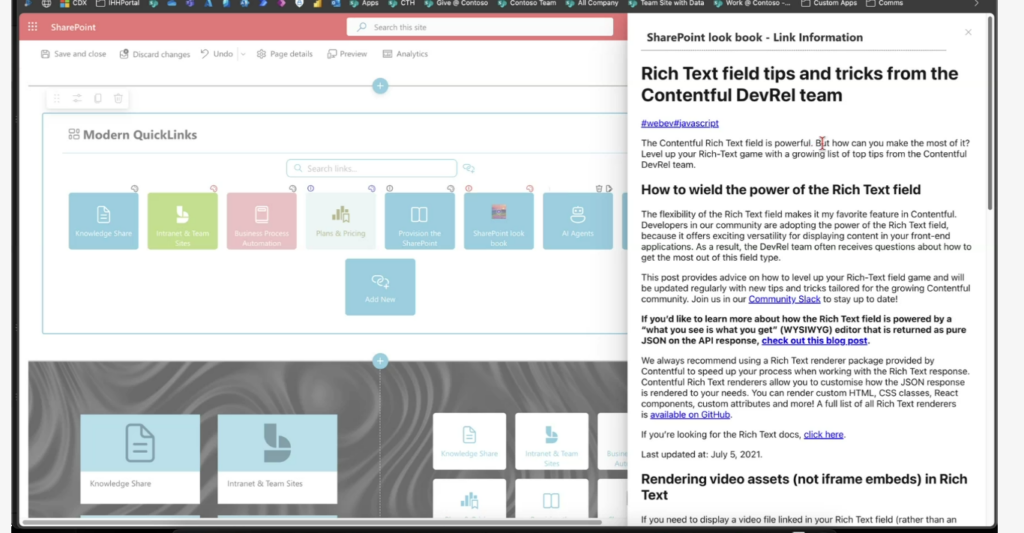The height and width of the screenshot is (533, 1024).
Task: Click the trash icon above AI Agents tile
Action: click(599, 188)
